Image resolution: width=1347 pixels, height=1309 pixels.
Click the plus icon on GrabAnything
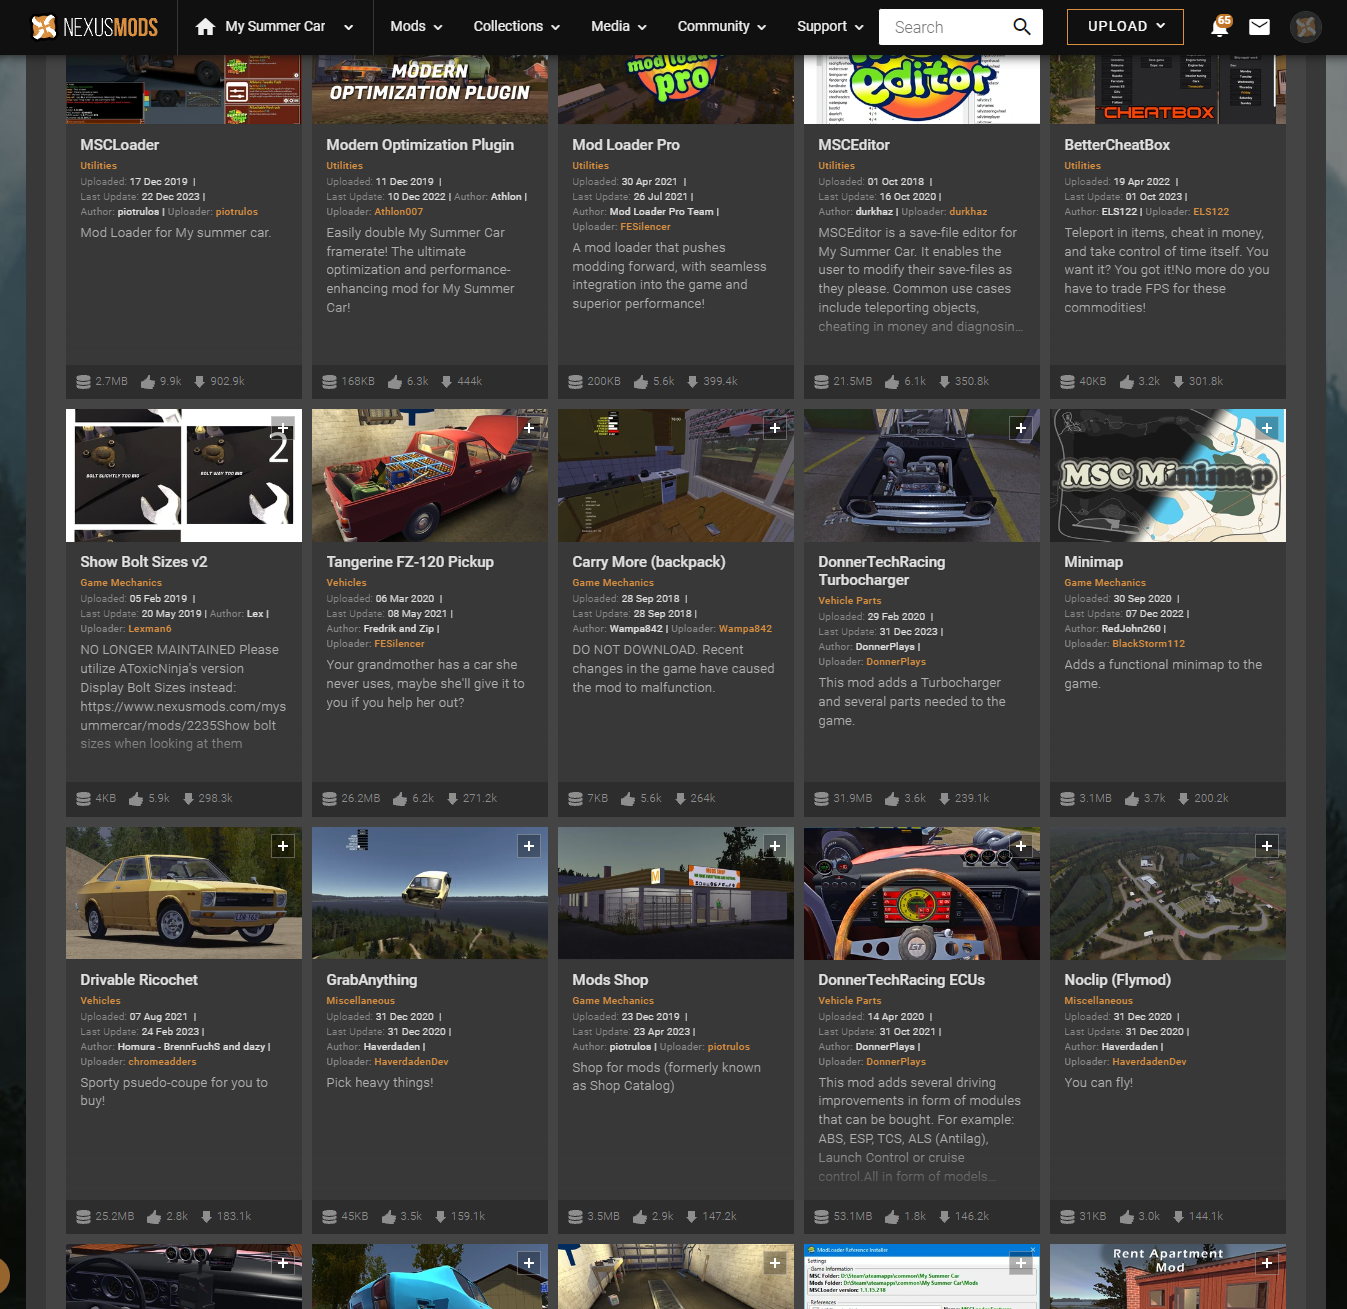coord(529,846)
